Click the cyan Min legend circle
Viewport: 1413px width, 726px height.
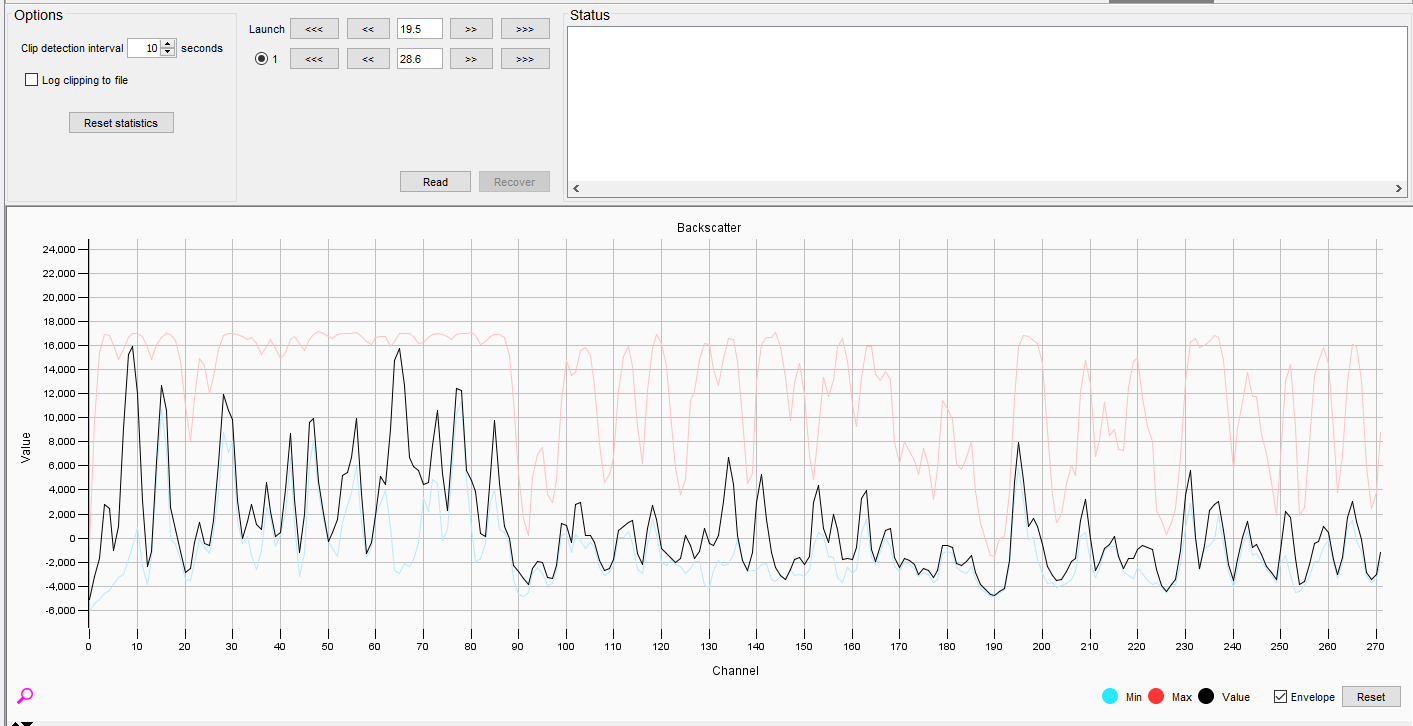(1109, 697)
